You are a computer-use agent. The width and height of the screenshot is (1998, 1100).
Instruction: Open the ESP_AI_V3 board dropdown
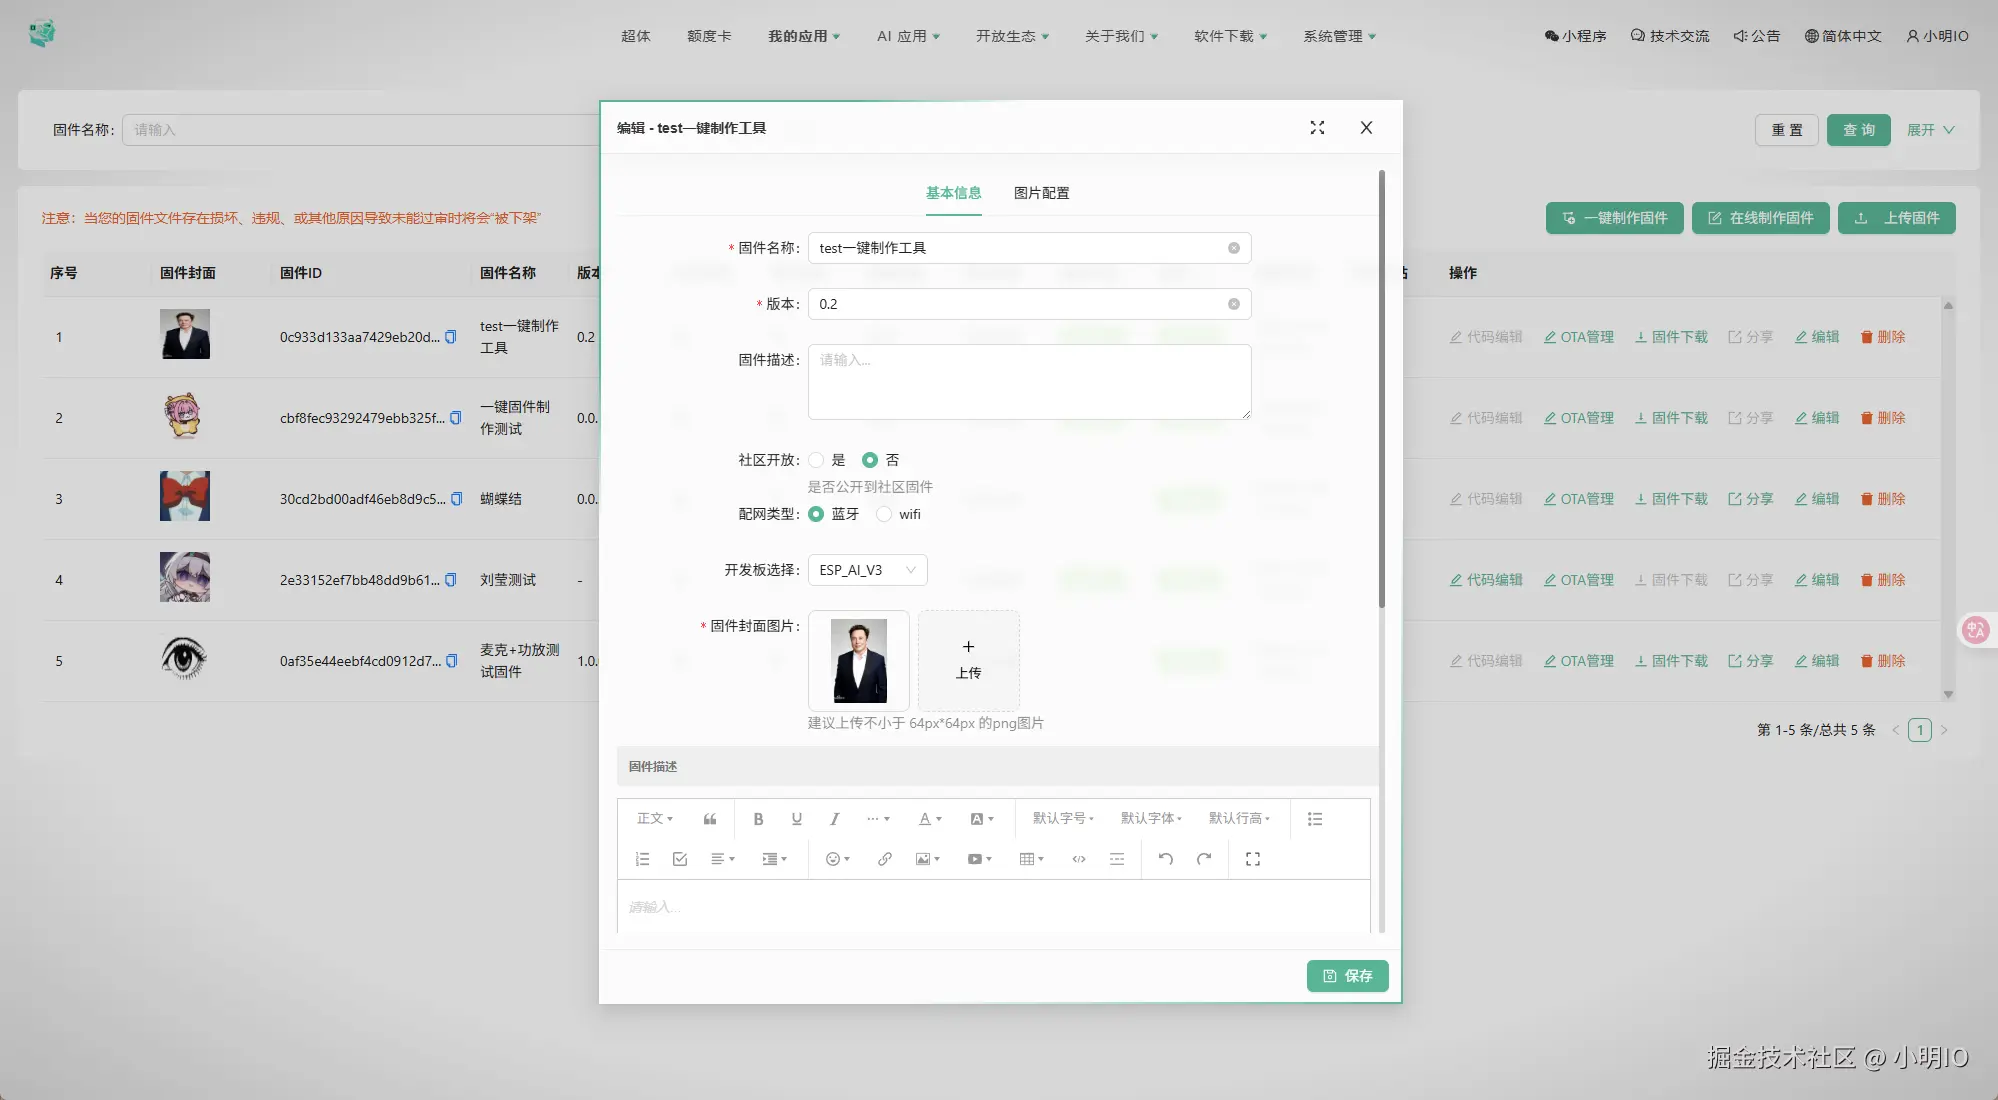867,570
